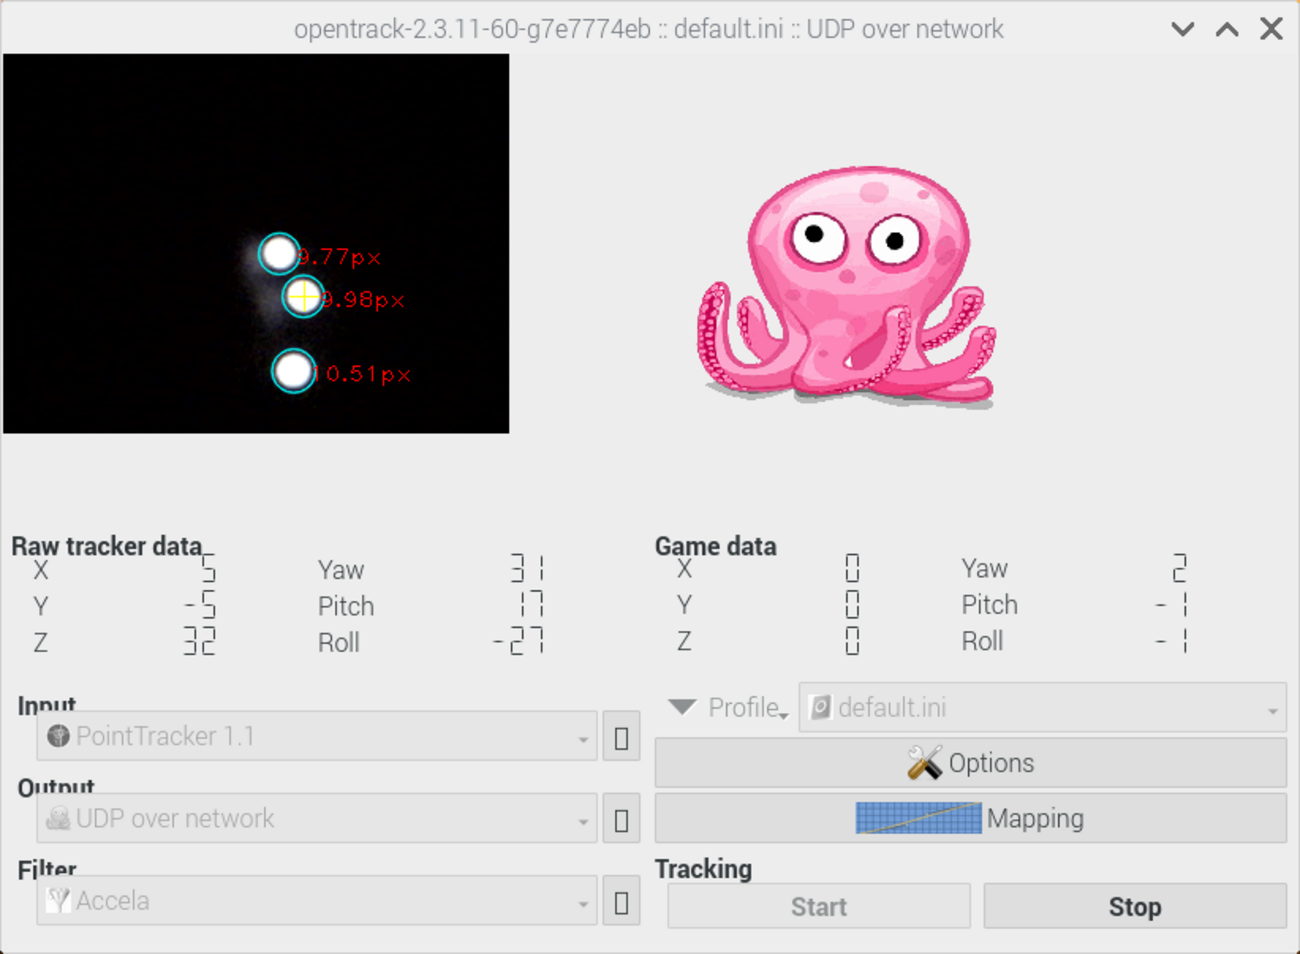Click the raw tracker Roll value -27
The width and height of the screenshot is (1300, 954).
pos(518,642)
